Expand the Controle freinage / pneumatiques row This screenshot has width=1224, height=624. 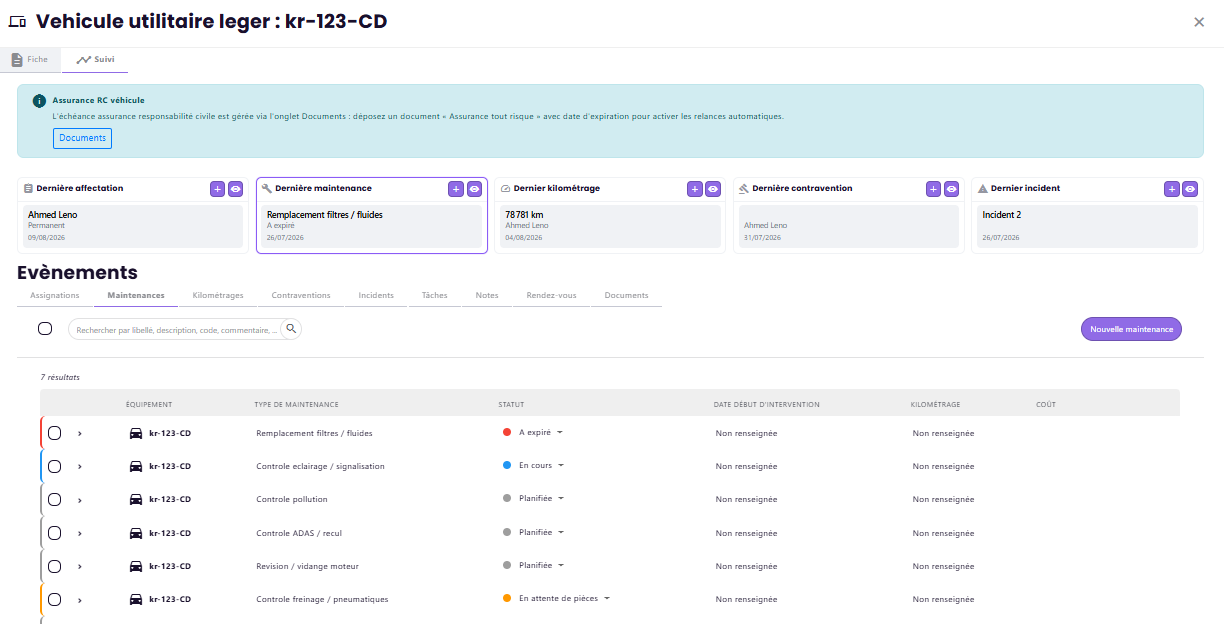pos(80,599)
